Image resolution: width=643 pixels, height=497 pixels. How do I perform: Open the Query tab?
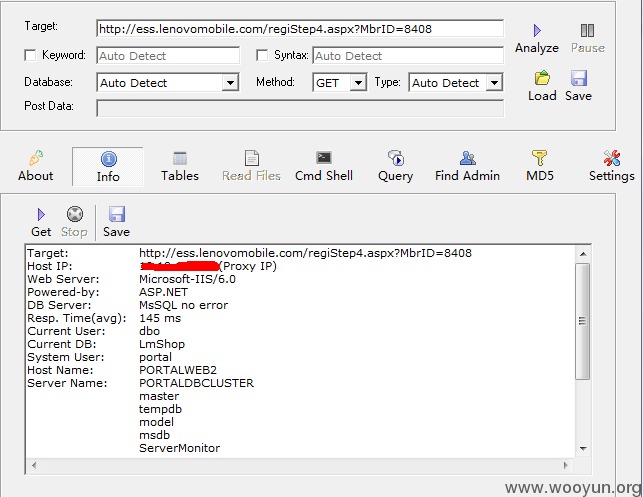click(396, 167)
